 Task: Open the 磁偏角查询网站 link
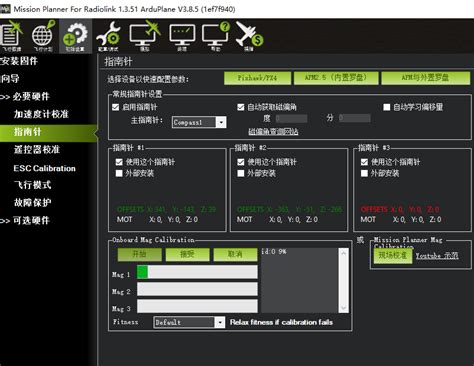pyautogui.click(x=273, y=132)
